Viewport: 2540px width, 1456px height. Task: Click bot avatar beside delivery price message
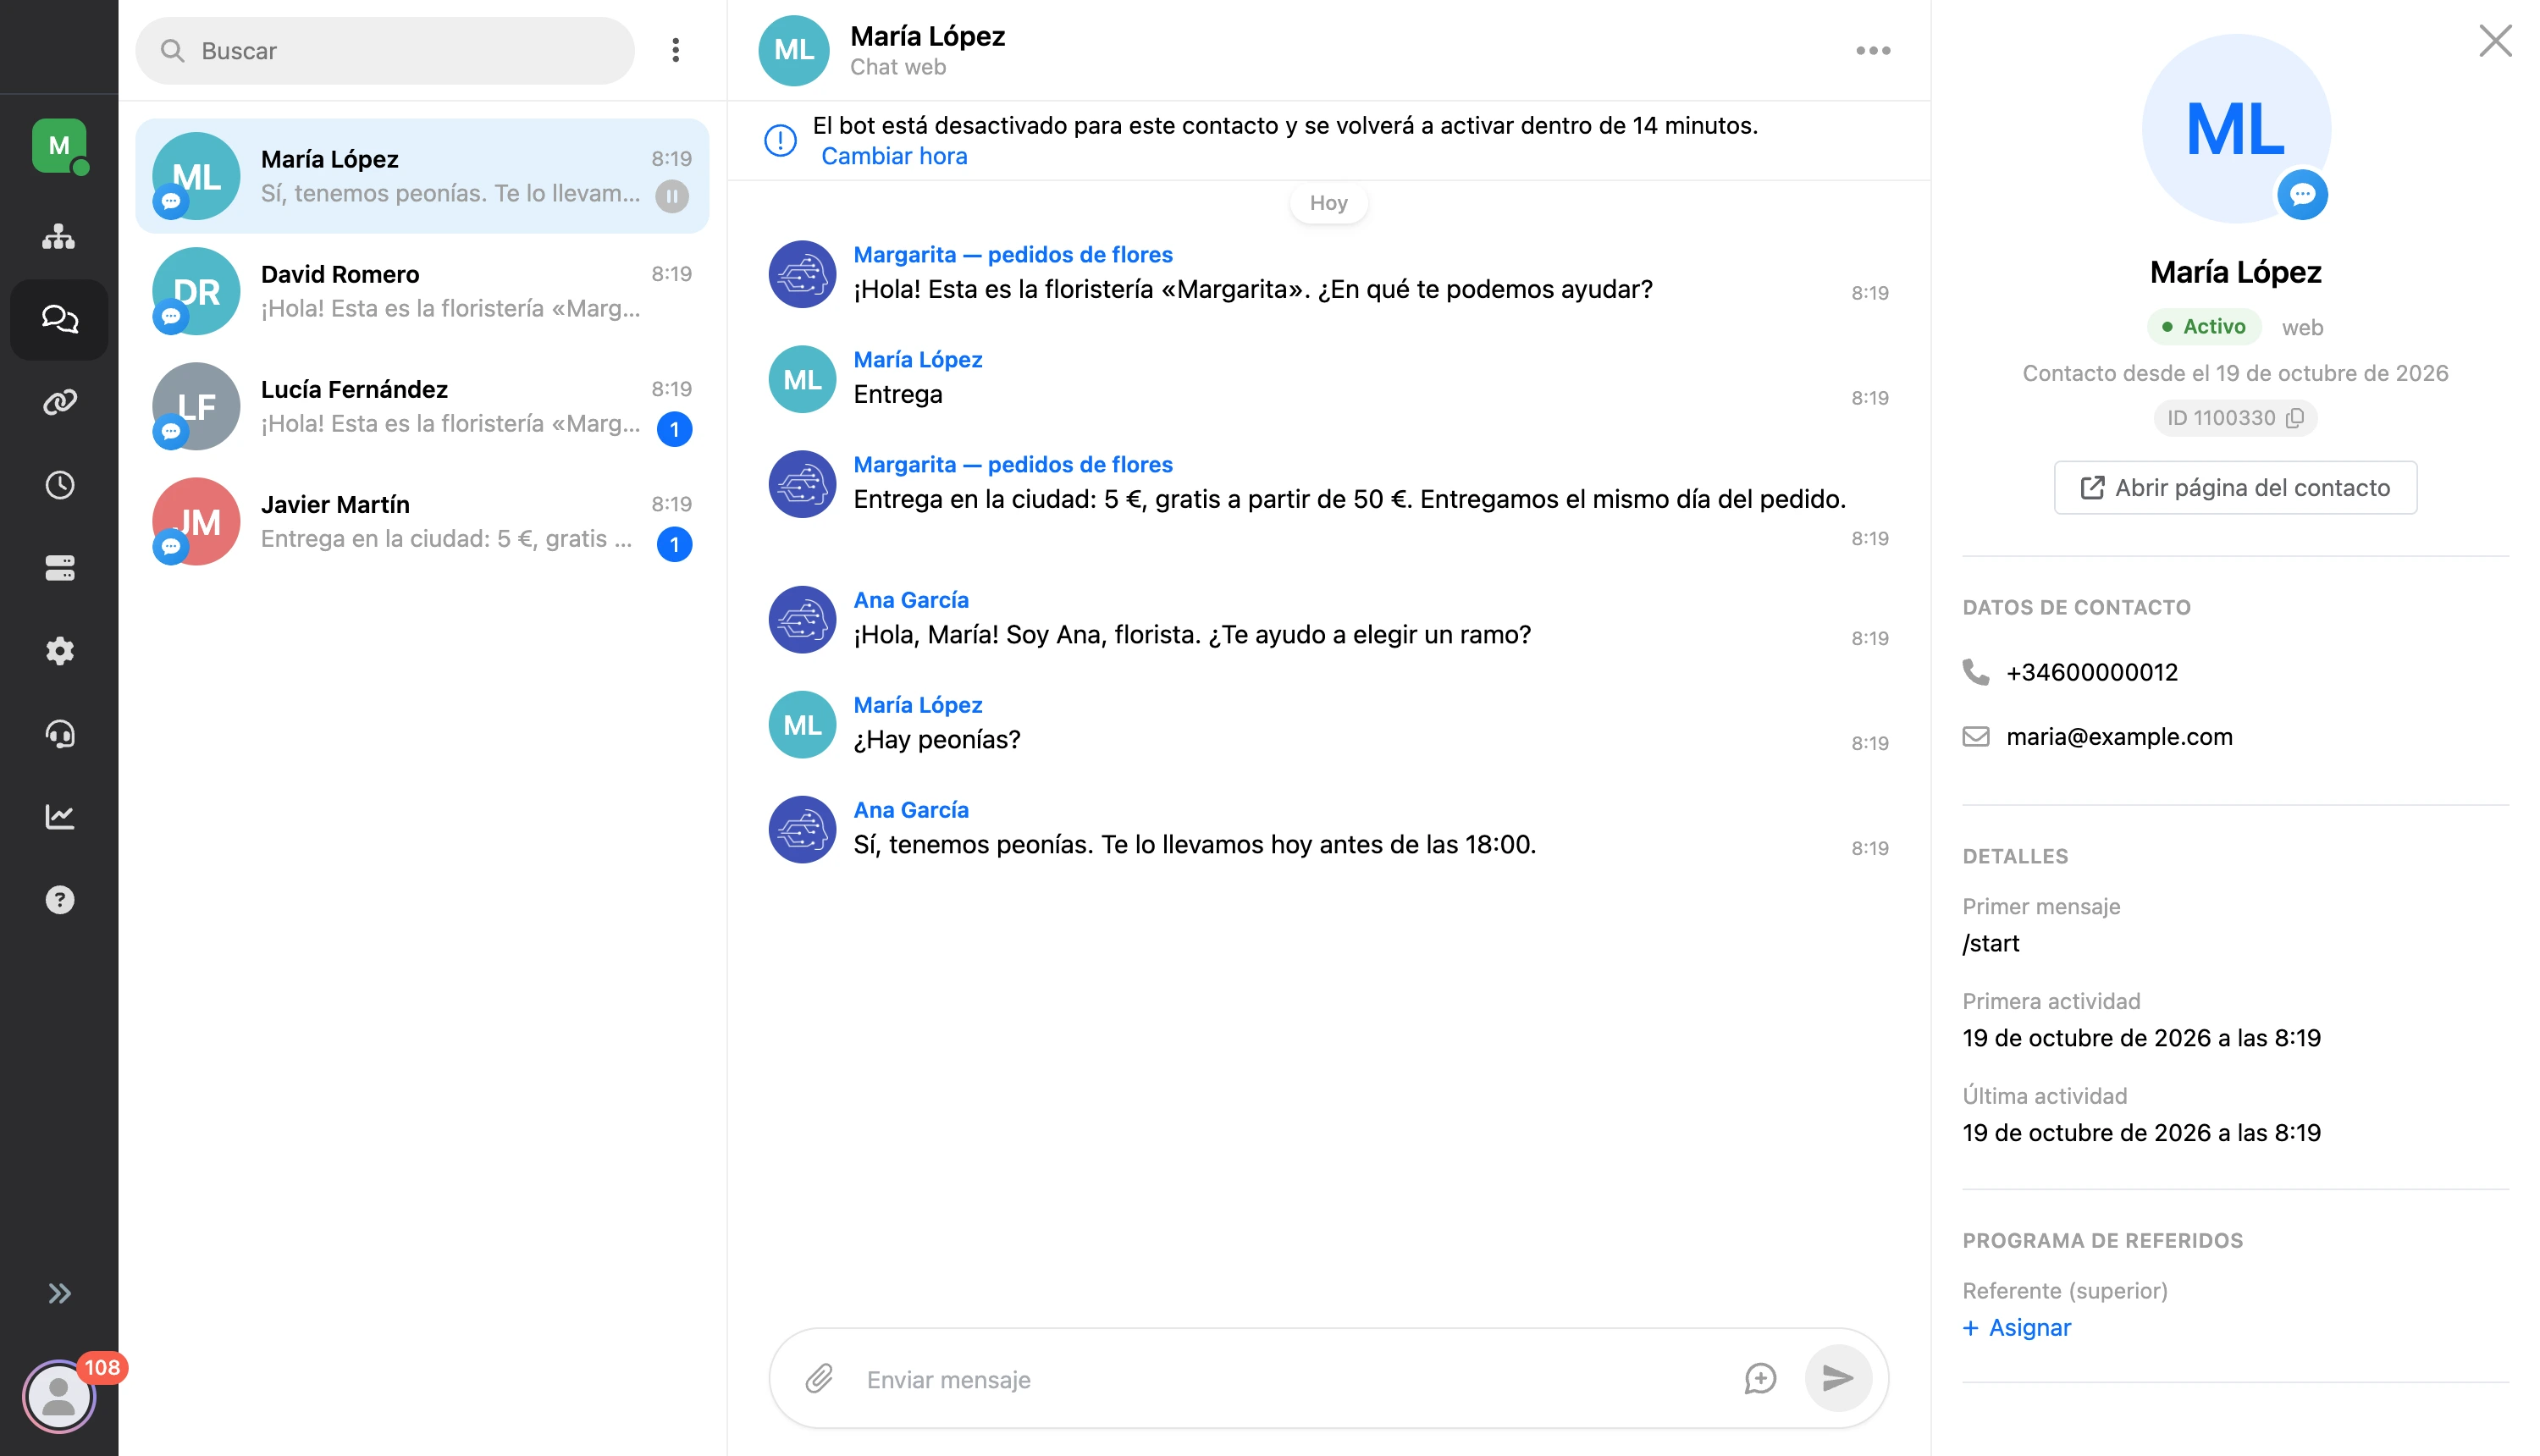(802, 484)
